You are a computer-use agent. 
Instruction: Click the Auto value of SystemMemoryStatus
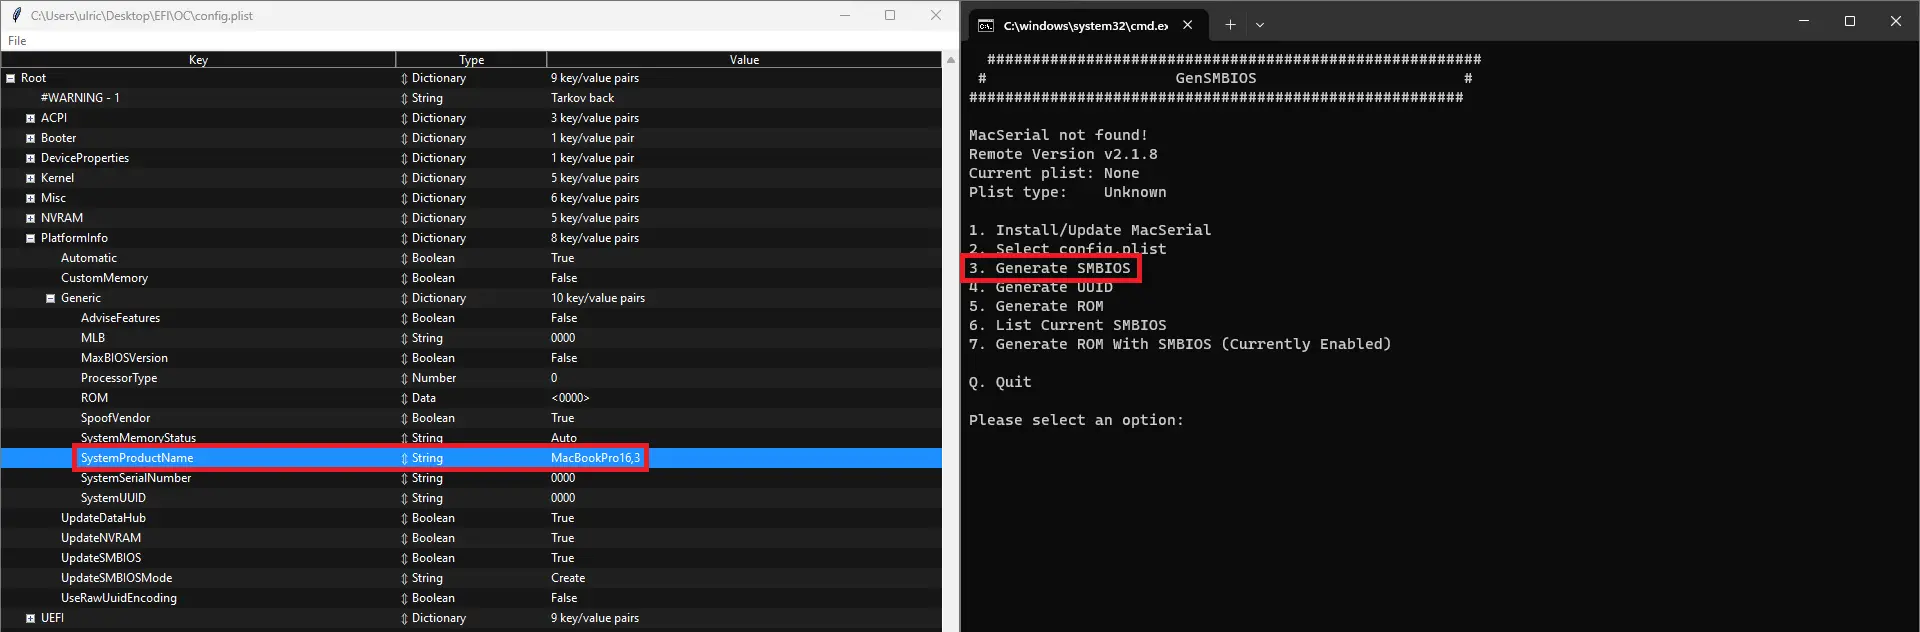[x=563, y=438]
